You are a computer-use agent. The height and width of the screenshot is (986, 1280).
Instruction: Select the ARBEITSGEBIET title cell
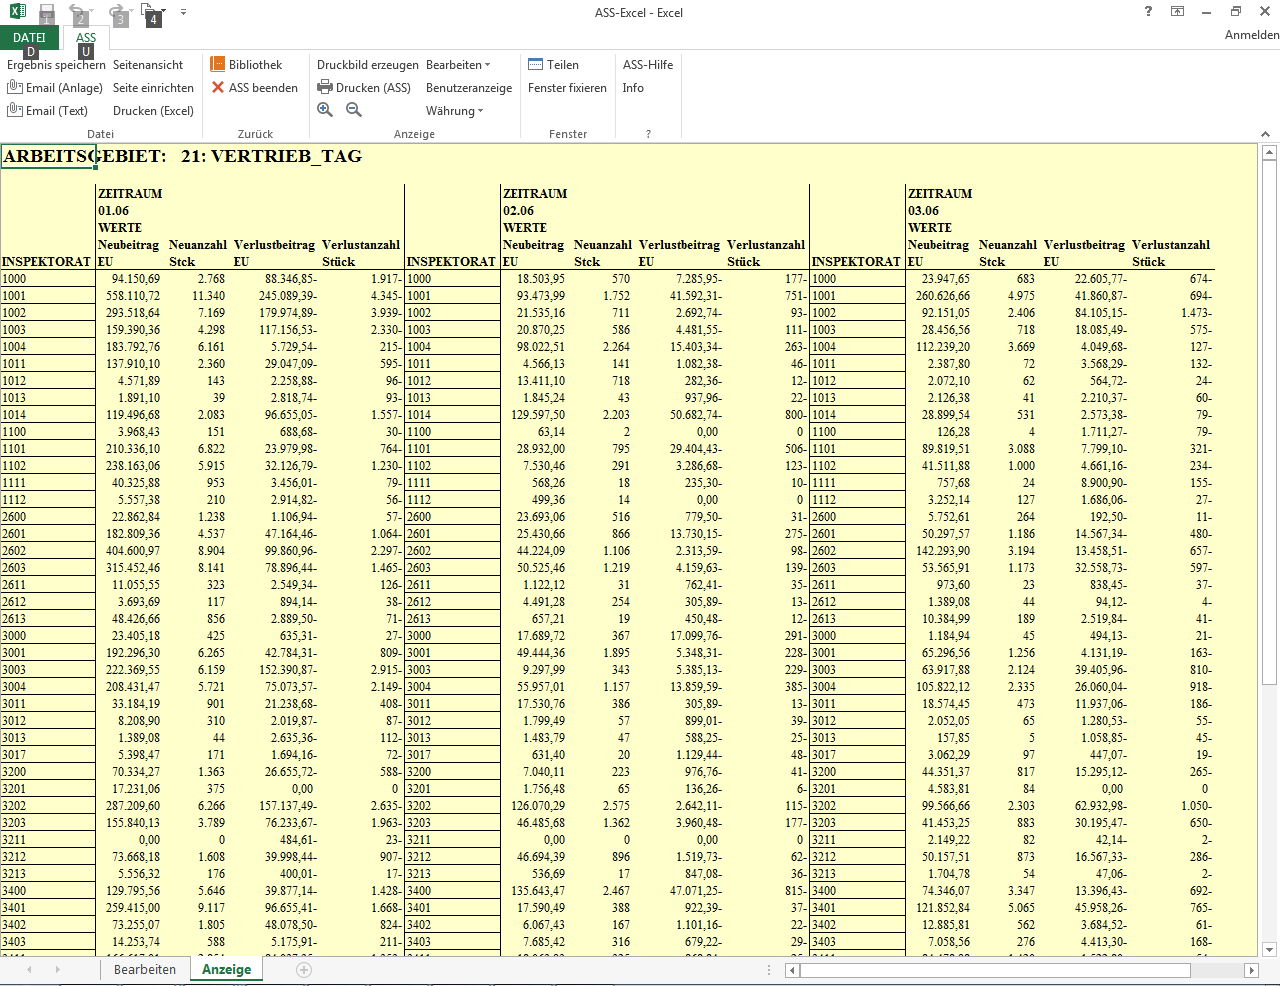coord(48,156)
